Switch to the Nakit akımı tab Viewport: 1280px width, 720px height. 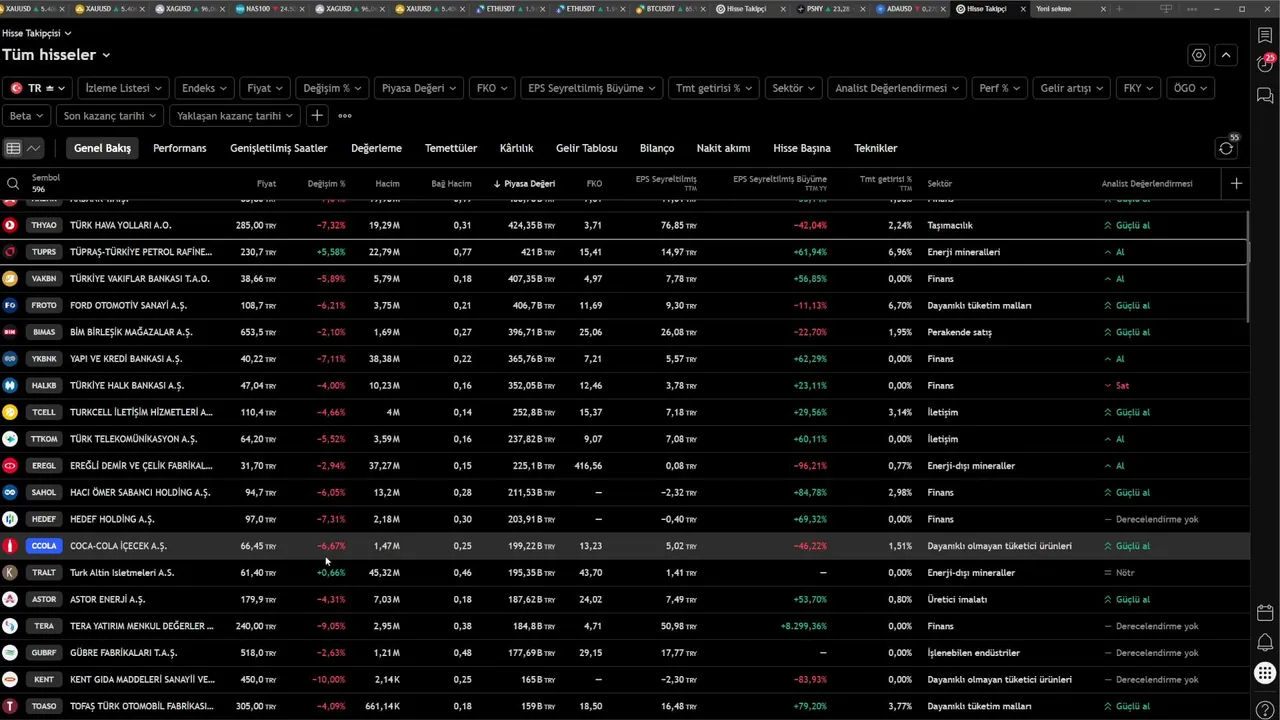(723, 148)
